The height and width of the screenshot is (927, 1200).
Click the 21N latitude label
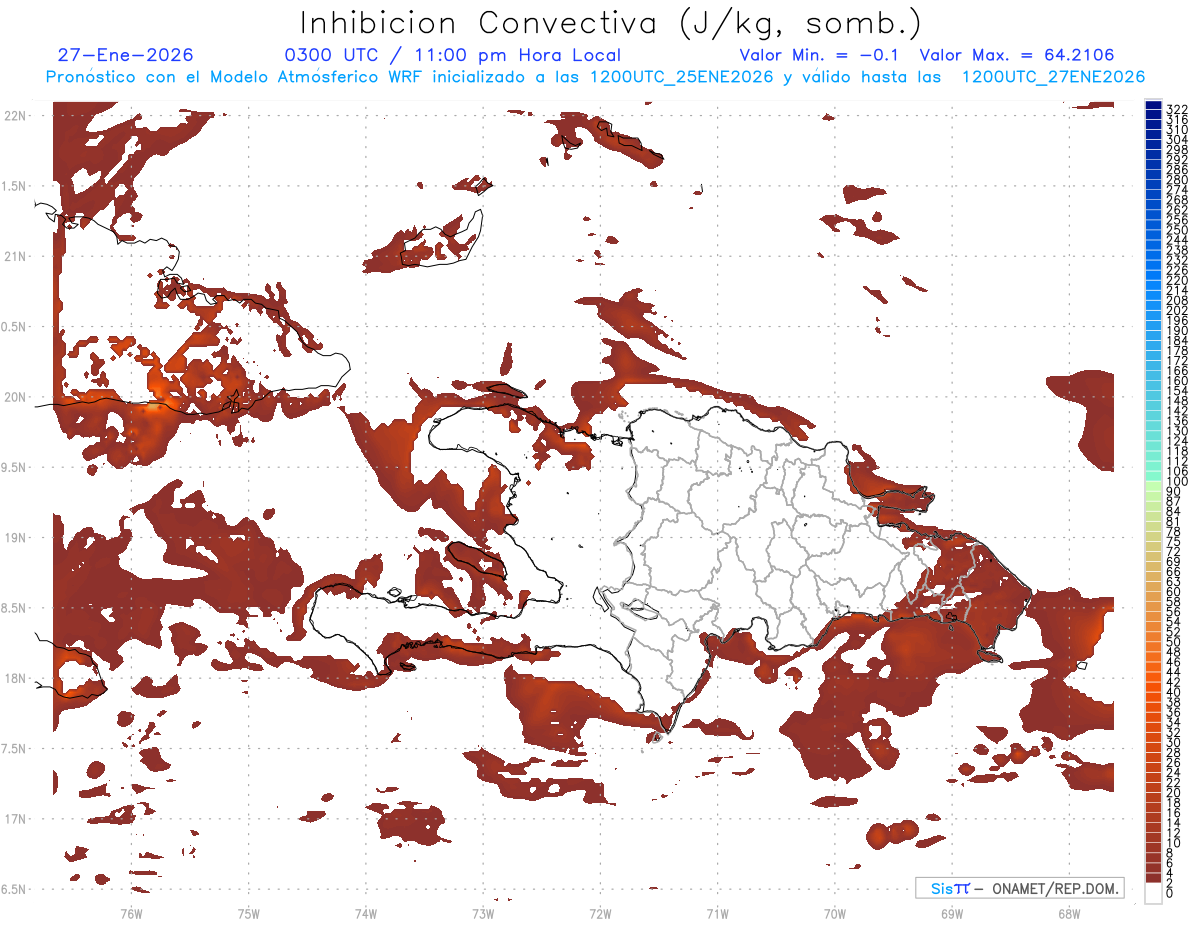pos(15,256)
